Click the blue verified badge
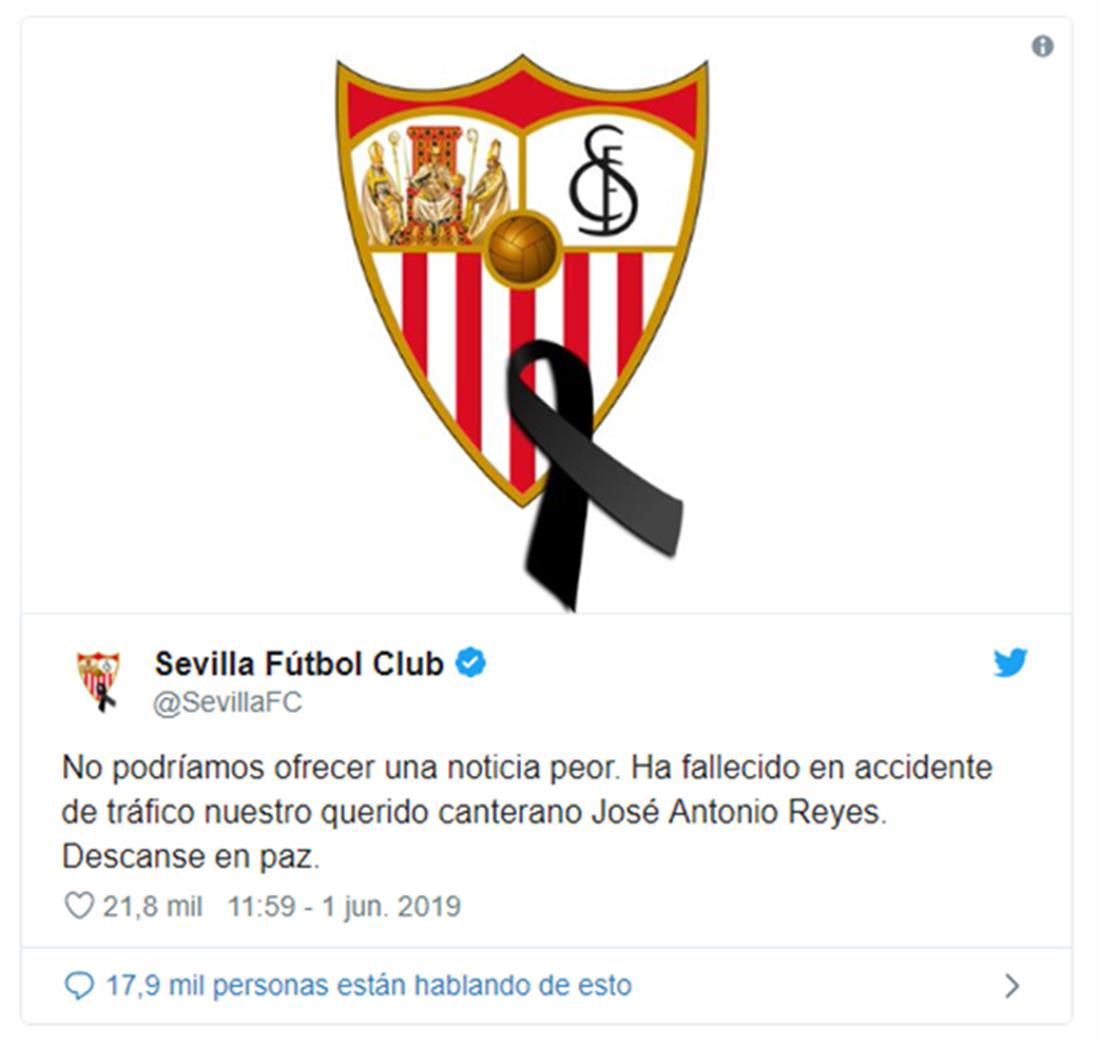 [x=471, y=662]
